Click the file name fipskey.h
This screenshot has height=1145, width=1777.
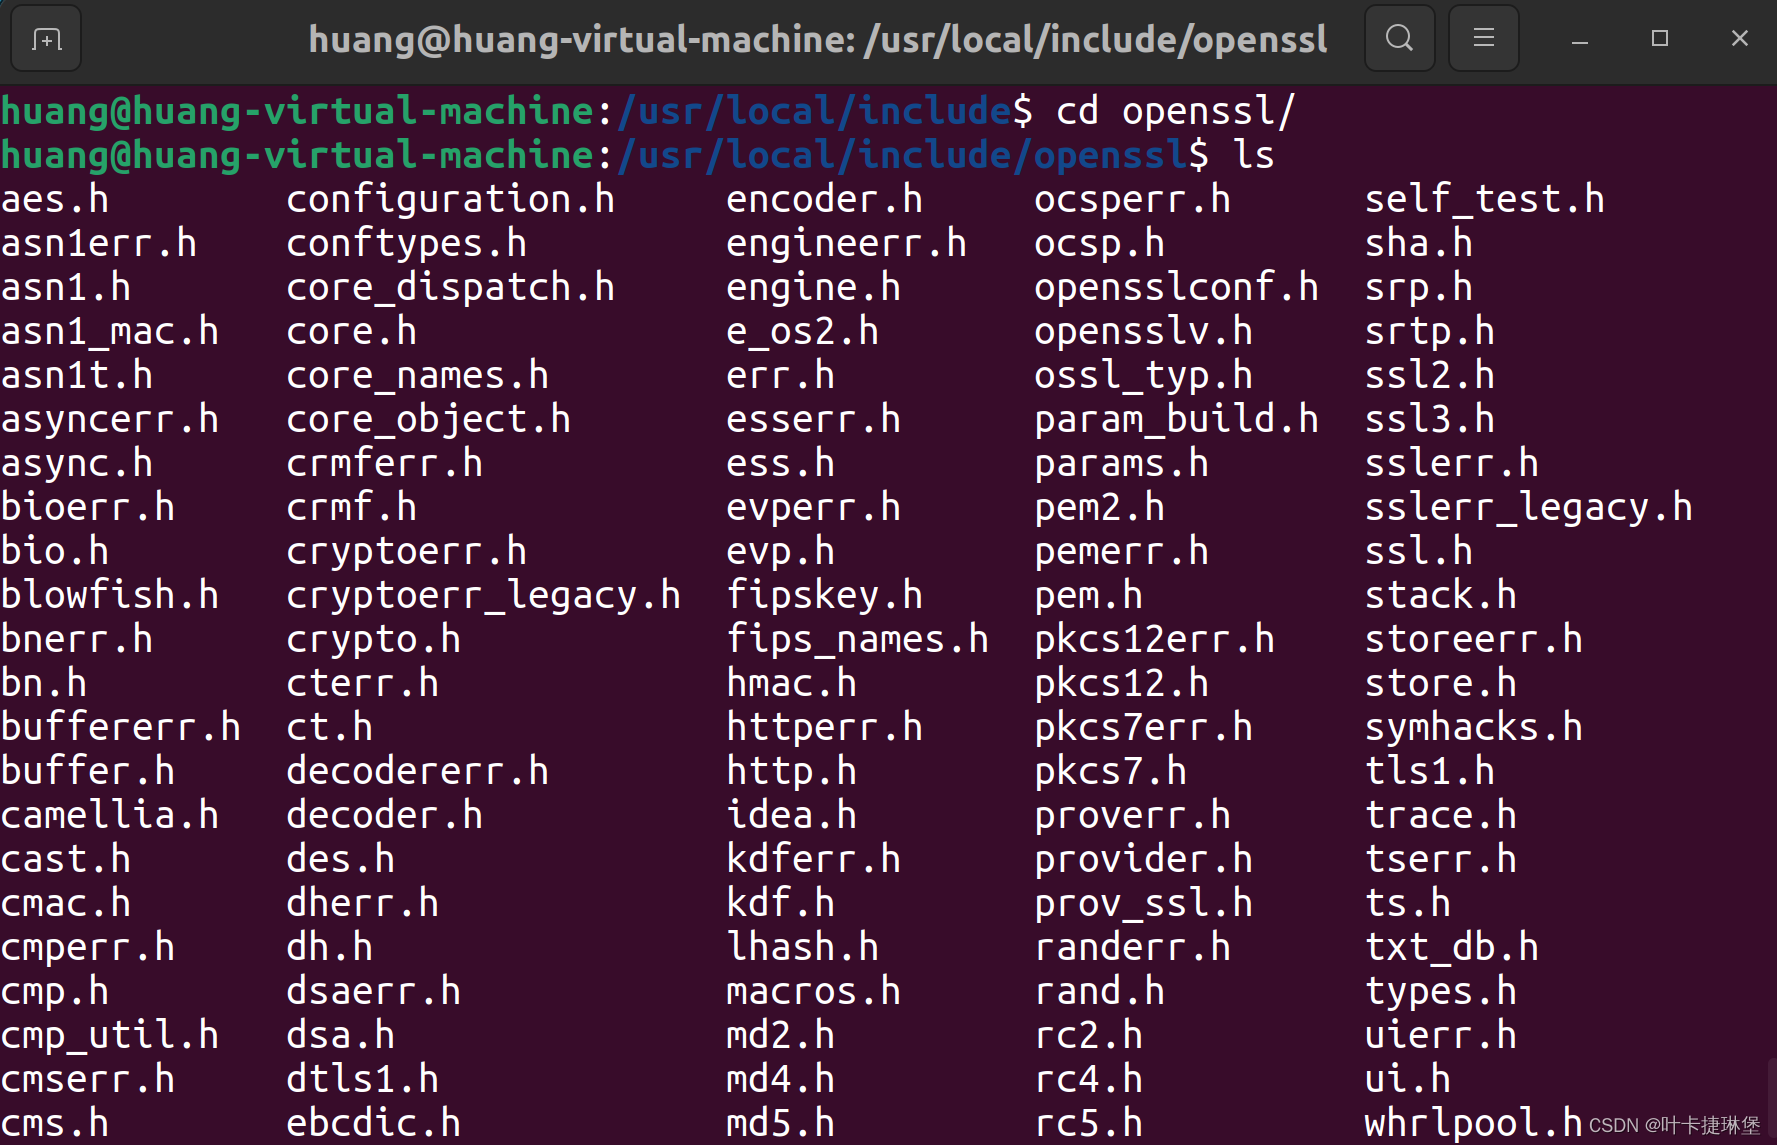pyautogui.click(x=825, y=595)
